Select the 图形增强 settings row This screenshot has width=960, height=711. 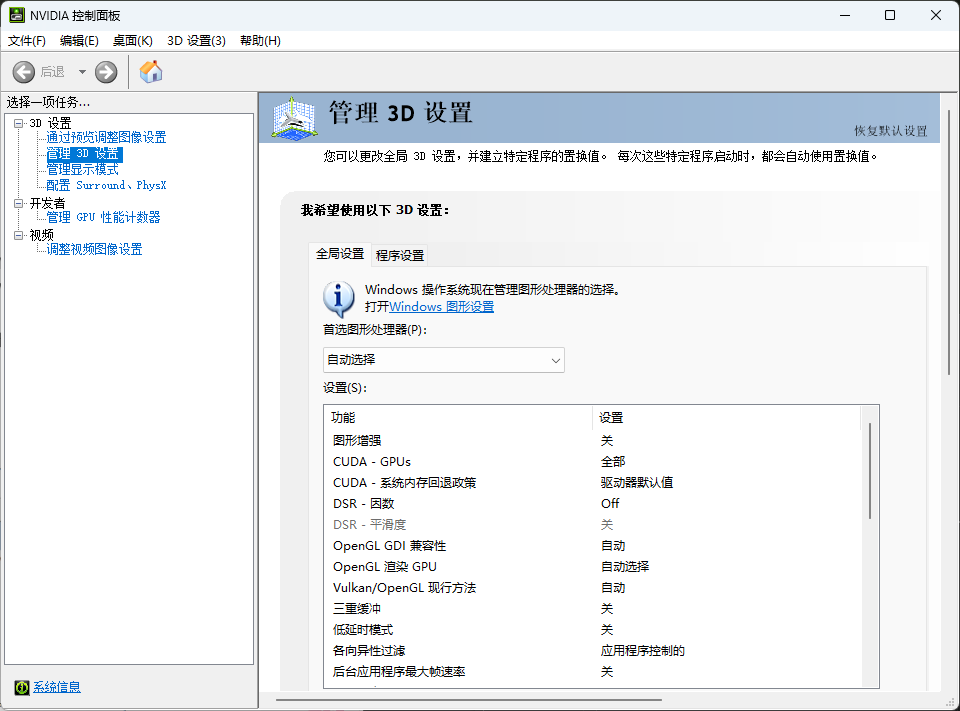coord(593,440)
